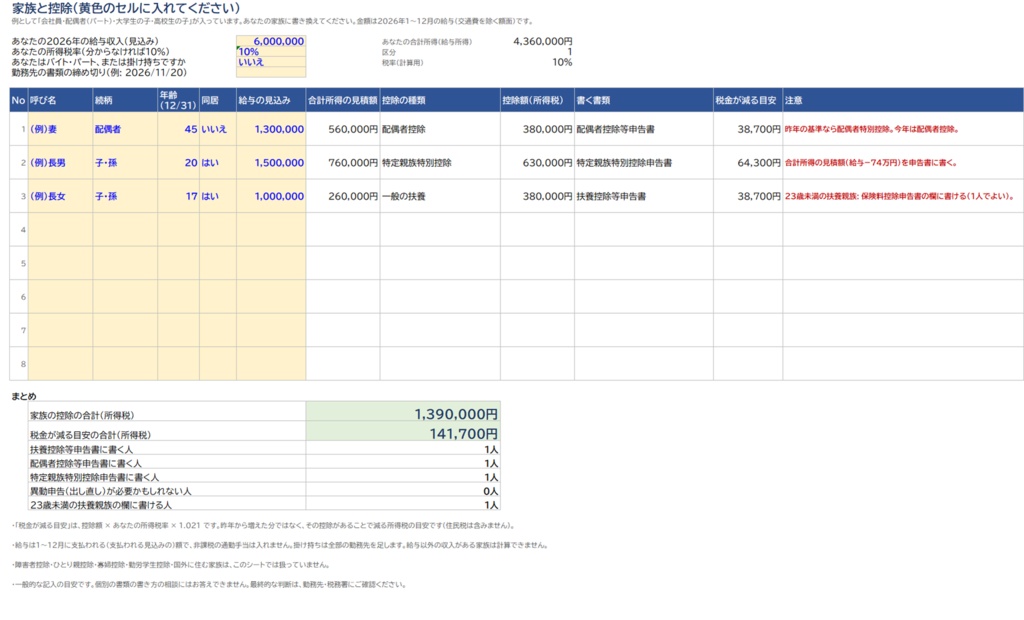
Task: Select the label 家族の控除の合計(所得税)
Action: pyautogui.click(x=82, y=416)
